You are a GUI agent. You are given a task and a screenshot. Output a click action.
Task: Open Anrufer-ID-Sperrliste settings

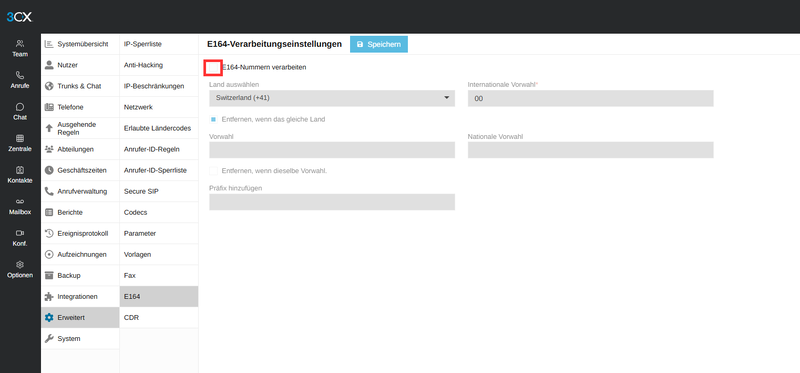pyautogui.click(x=159, y=170)
